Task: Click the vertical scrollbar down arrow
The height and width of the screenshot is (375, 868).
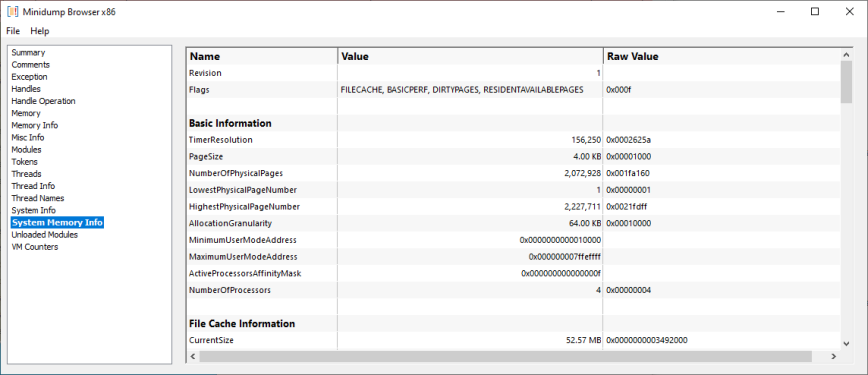Action: (846, 344)
